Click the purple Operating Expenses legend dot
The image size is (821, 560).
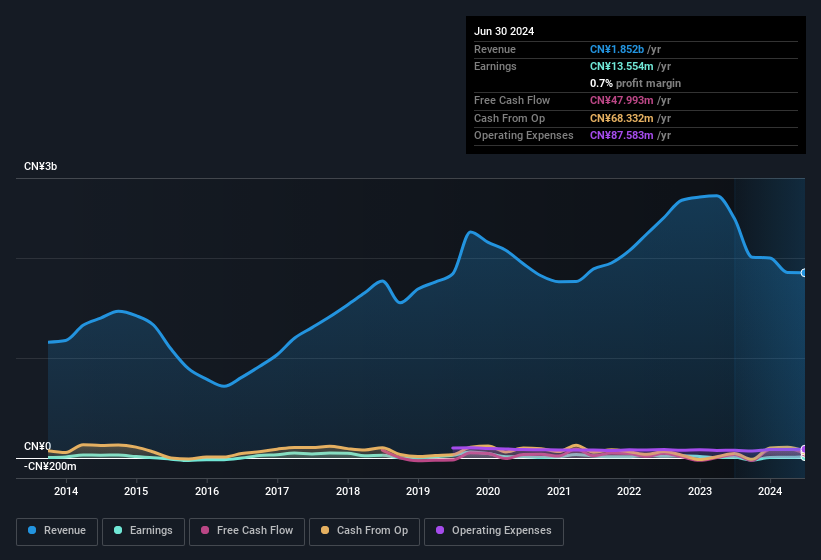[x=440, y=530]
